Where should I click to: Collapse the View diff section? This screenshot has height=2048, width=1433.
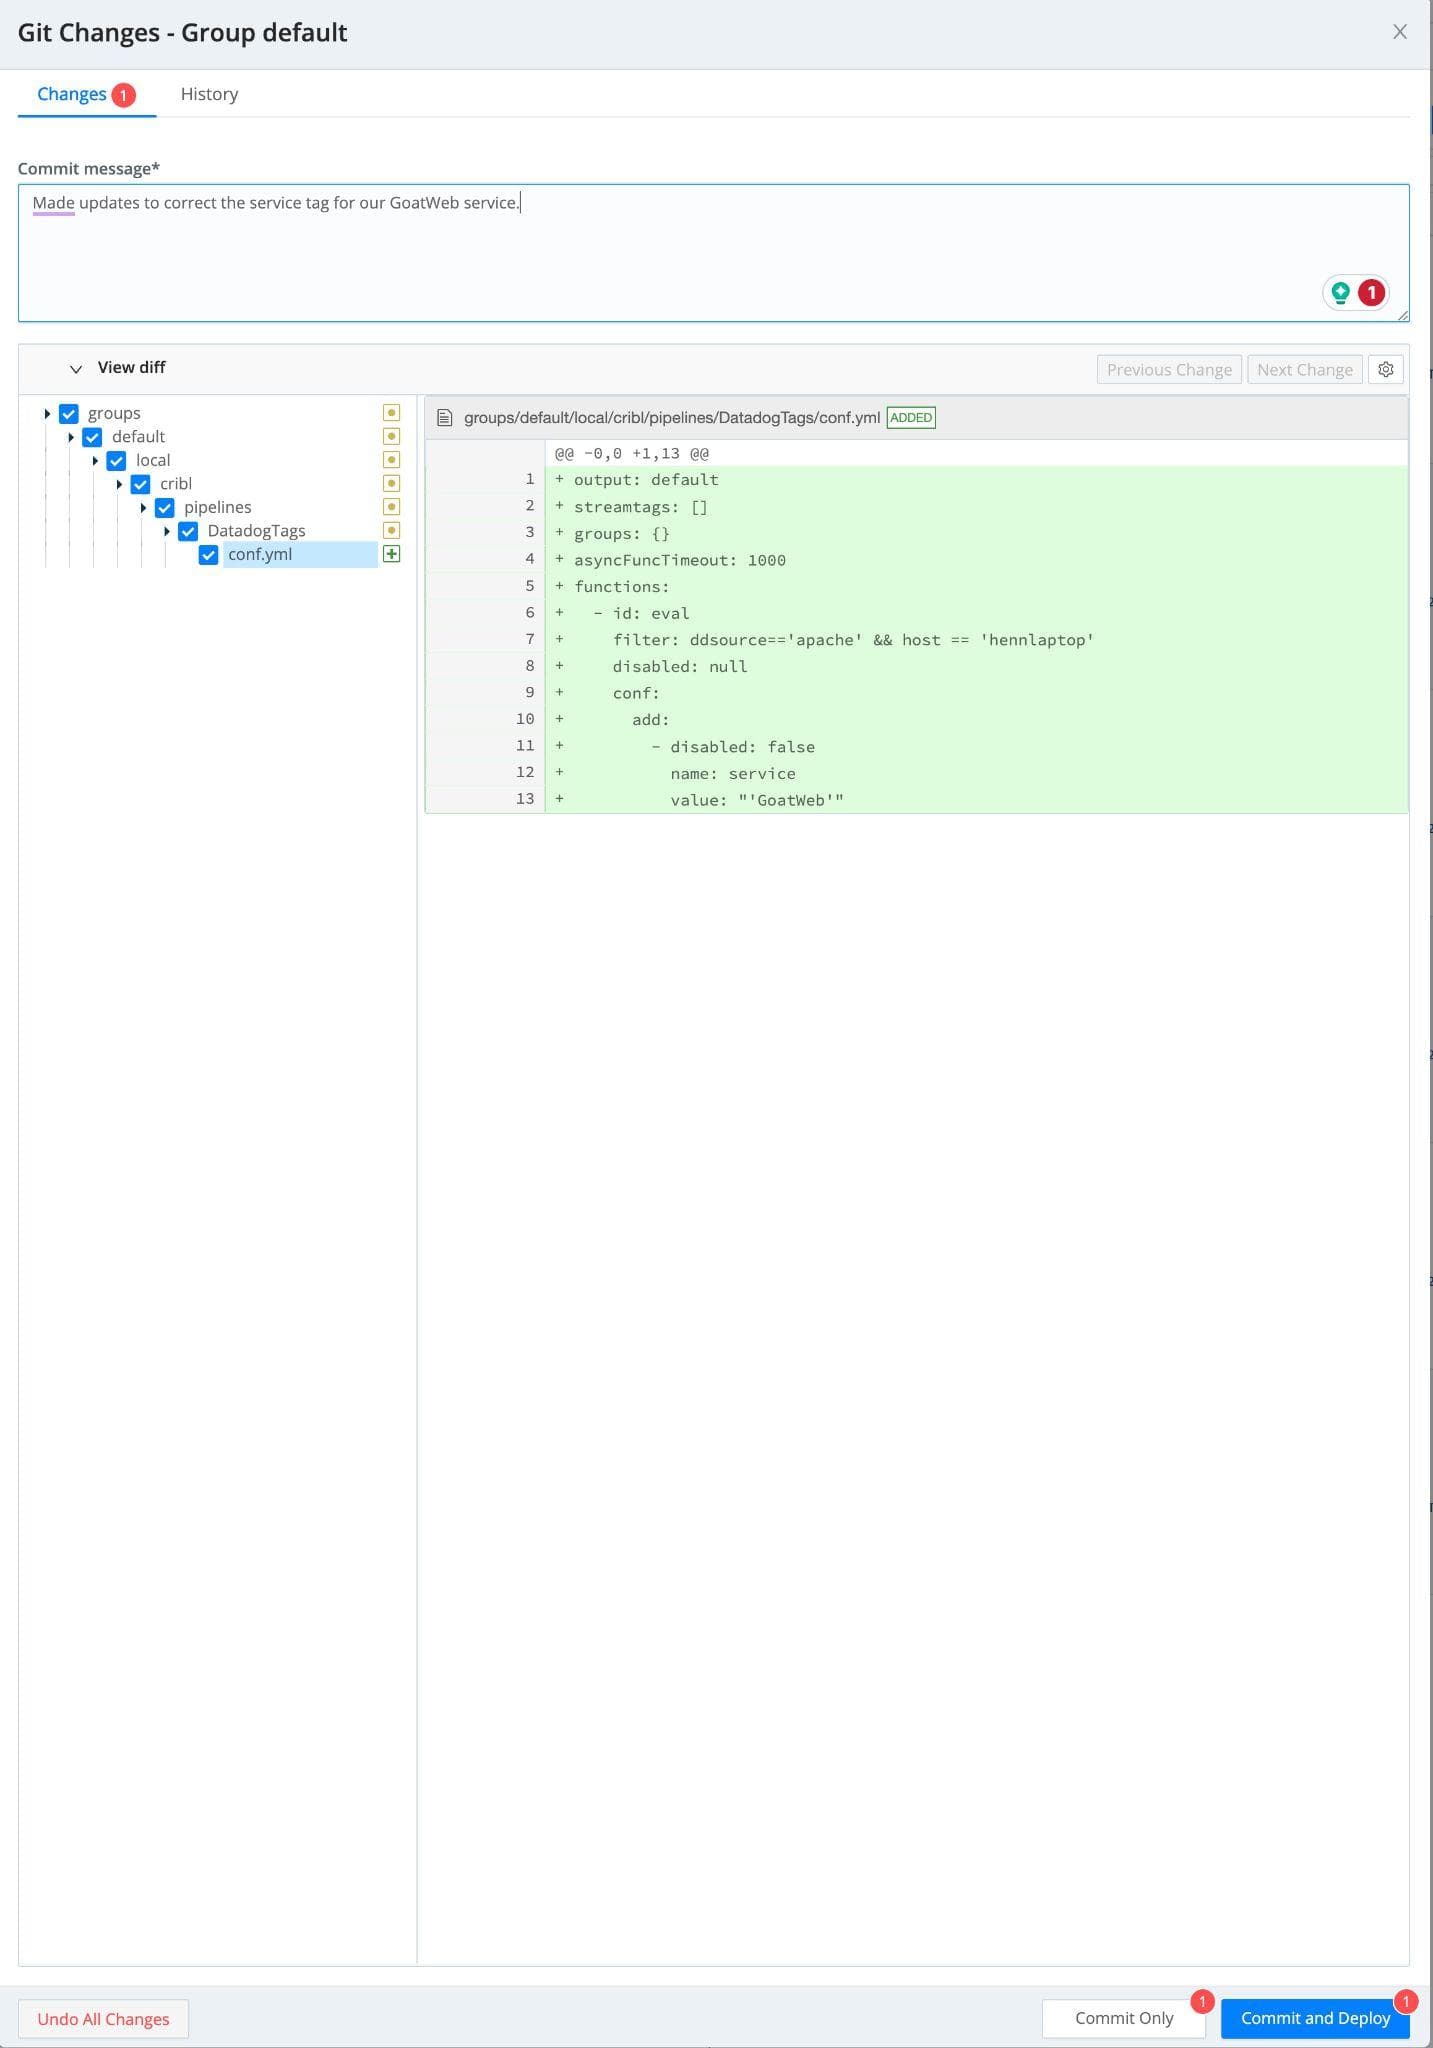(x=76, y=369)
